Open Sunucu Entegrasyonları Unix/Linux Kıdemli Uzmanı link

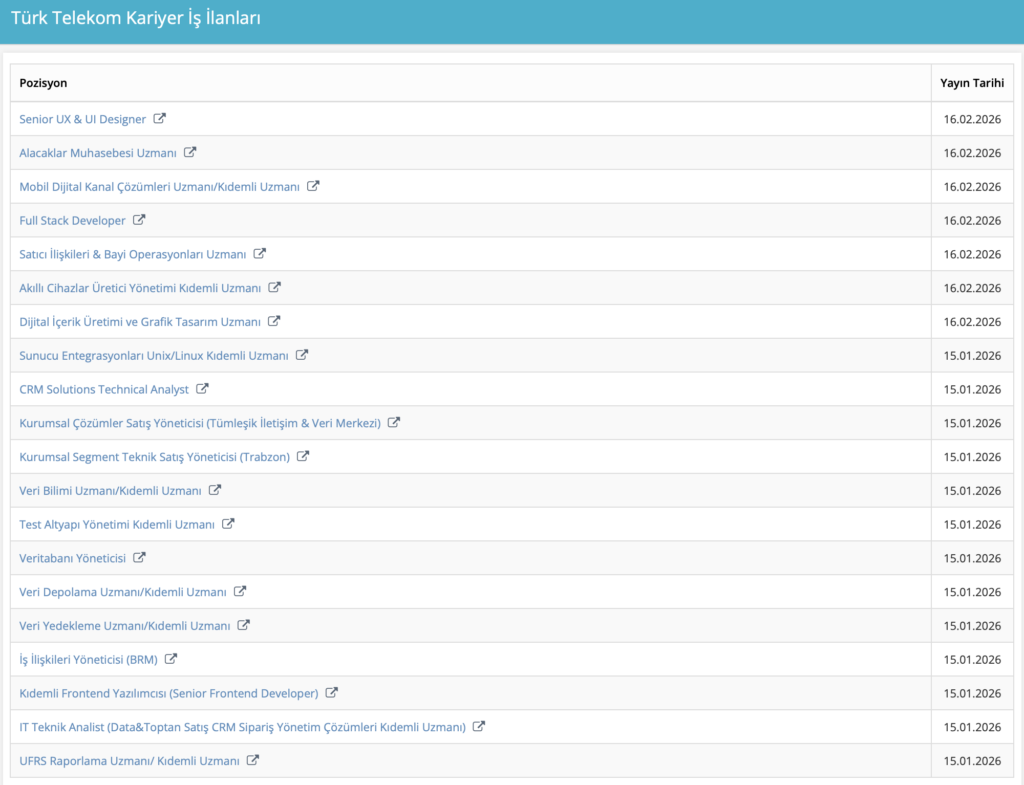click(x=153, y=356)
